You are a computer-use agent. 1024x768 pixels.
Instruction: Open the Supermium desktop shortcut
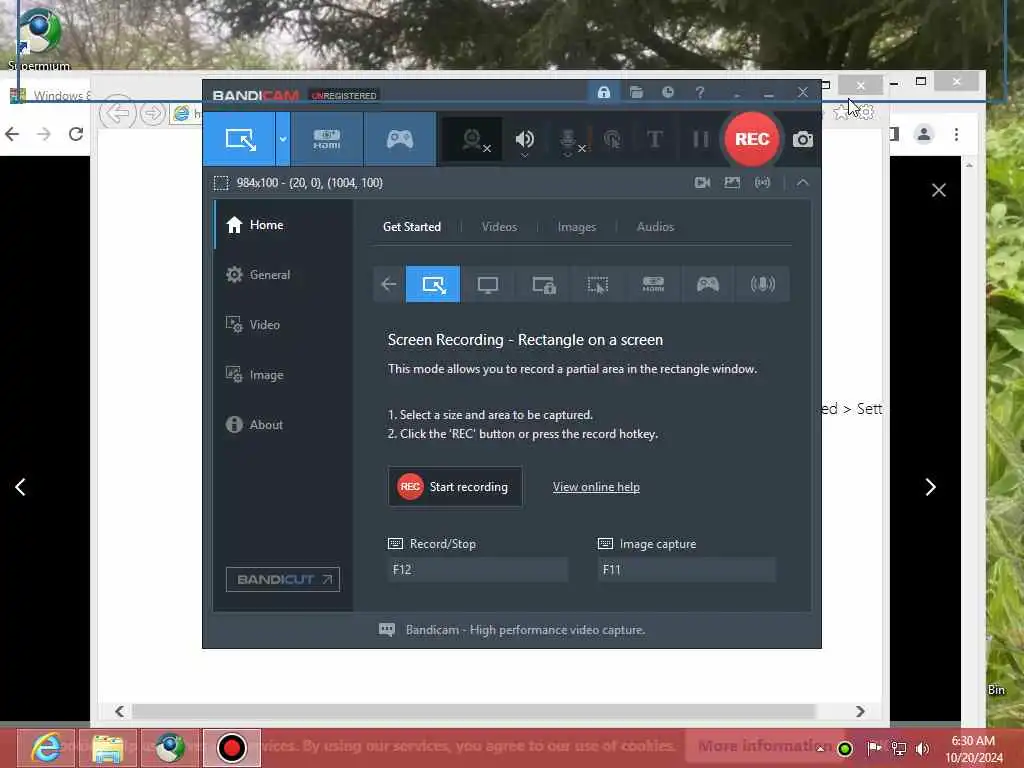(x=39, y=37)
